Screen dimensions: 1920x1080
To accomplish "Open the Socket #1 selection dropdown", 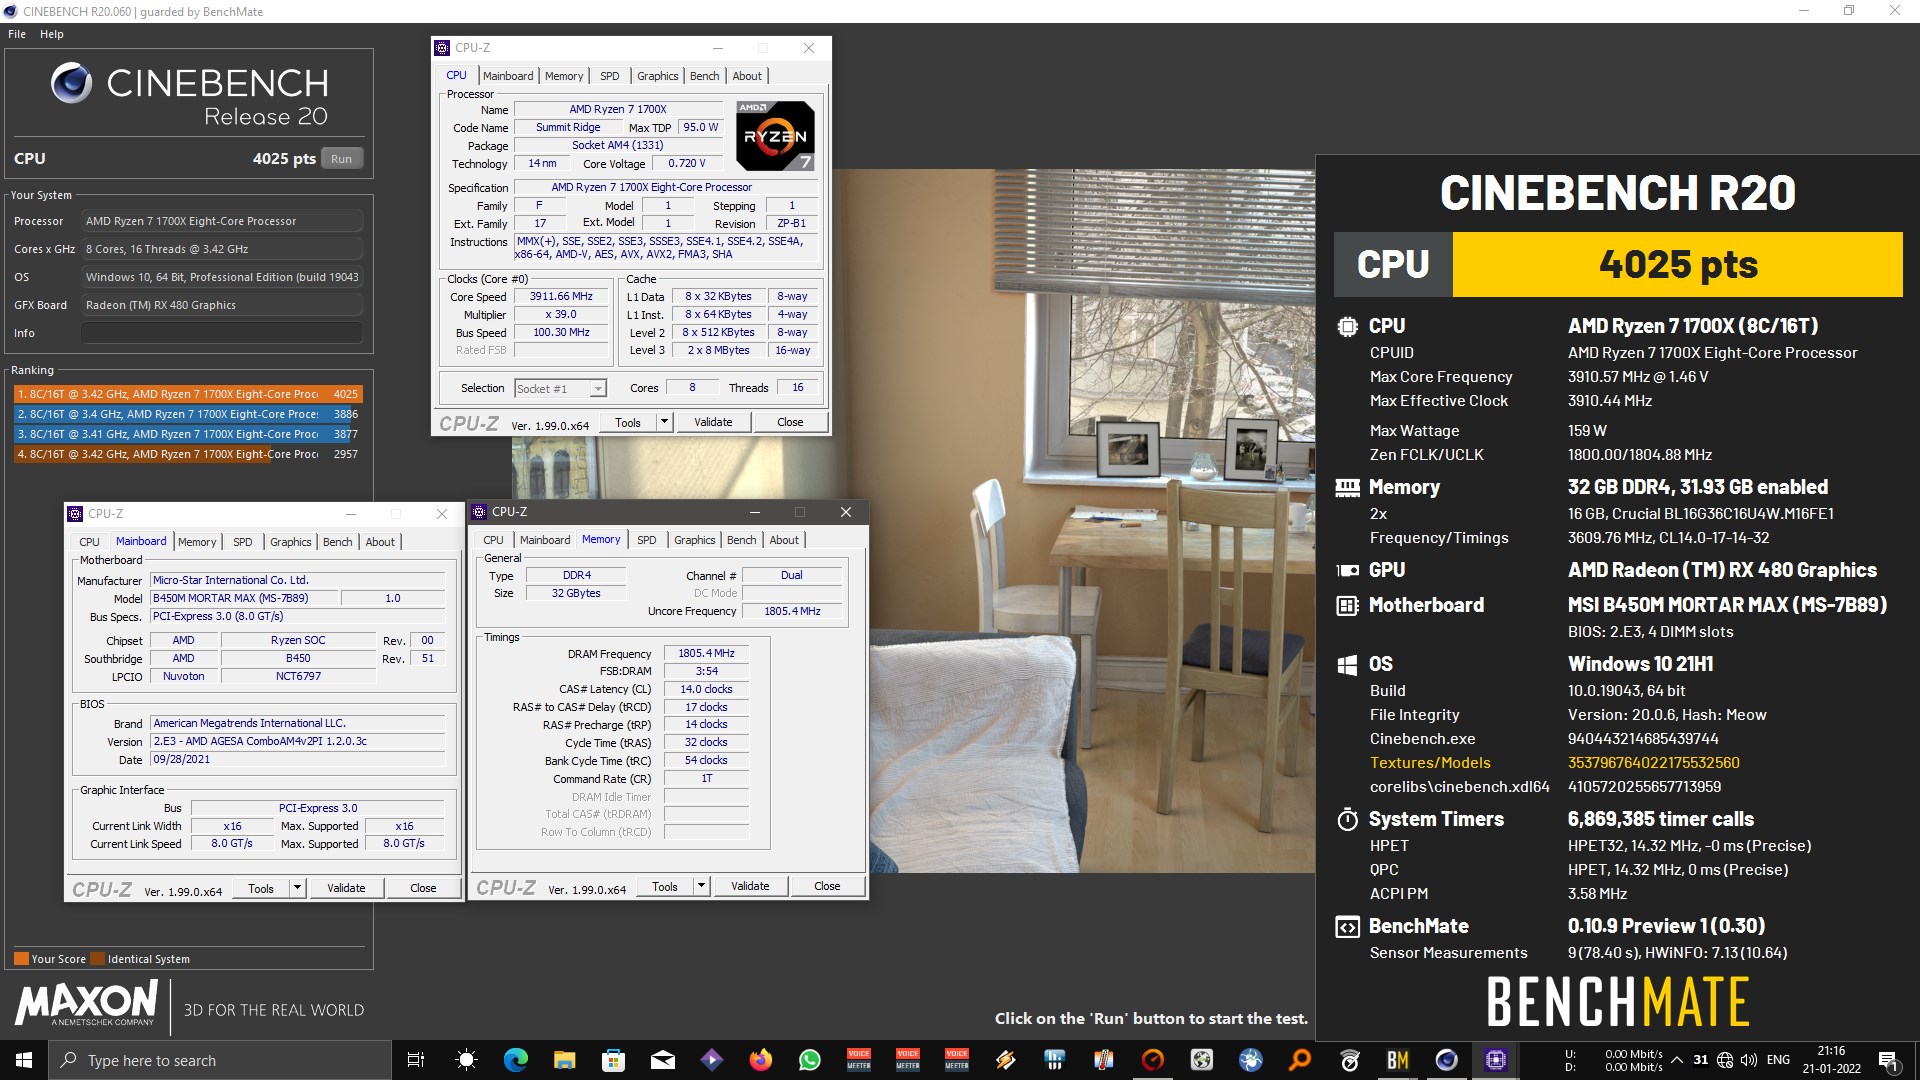I will (x=560, y=389).
